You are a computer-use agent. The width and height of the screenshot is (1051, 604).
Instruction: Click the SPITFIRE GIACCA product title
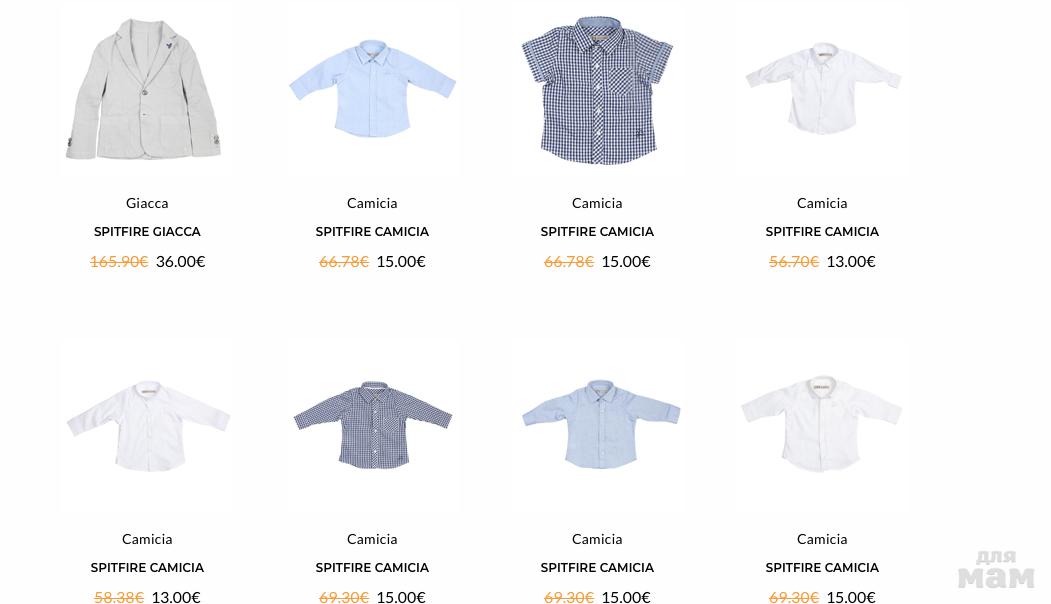pyautogui.click(x=147, y=232)
